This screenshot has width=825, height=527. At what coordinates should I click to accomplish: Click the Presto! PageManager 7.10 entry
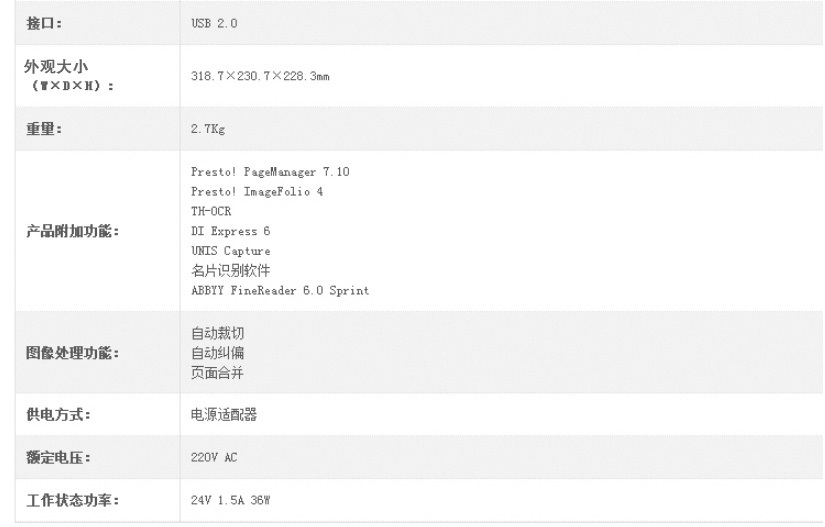pos(270,172)
